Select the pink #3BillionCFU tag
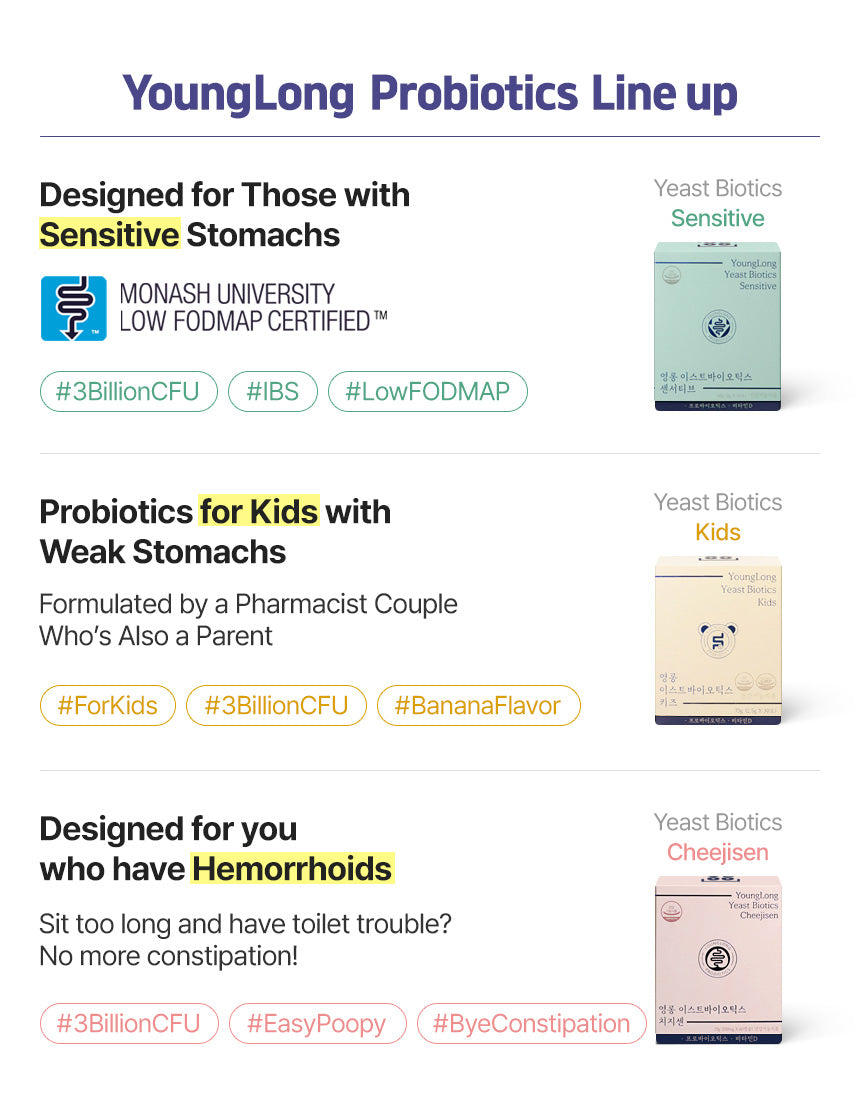The image size is (860, 1119). coord(128,1023)
